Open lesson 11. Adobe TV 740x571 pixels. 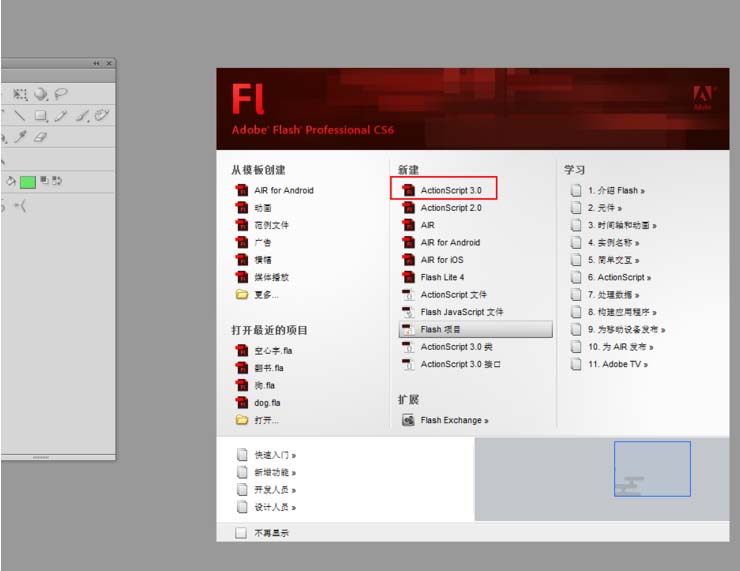pos(609,364)
